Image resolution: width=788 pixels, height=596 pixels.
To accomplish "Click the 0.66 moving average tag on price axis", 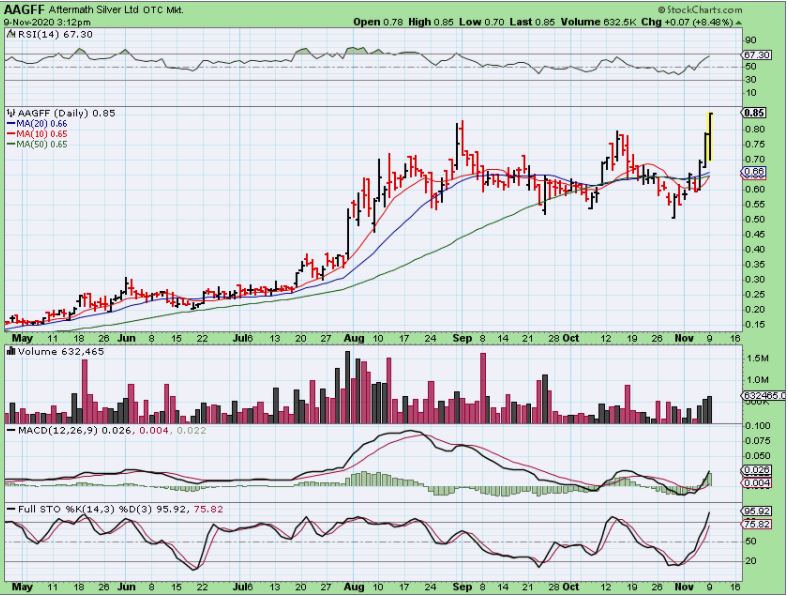I will tap(754, 172).
